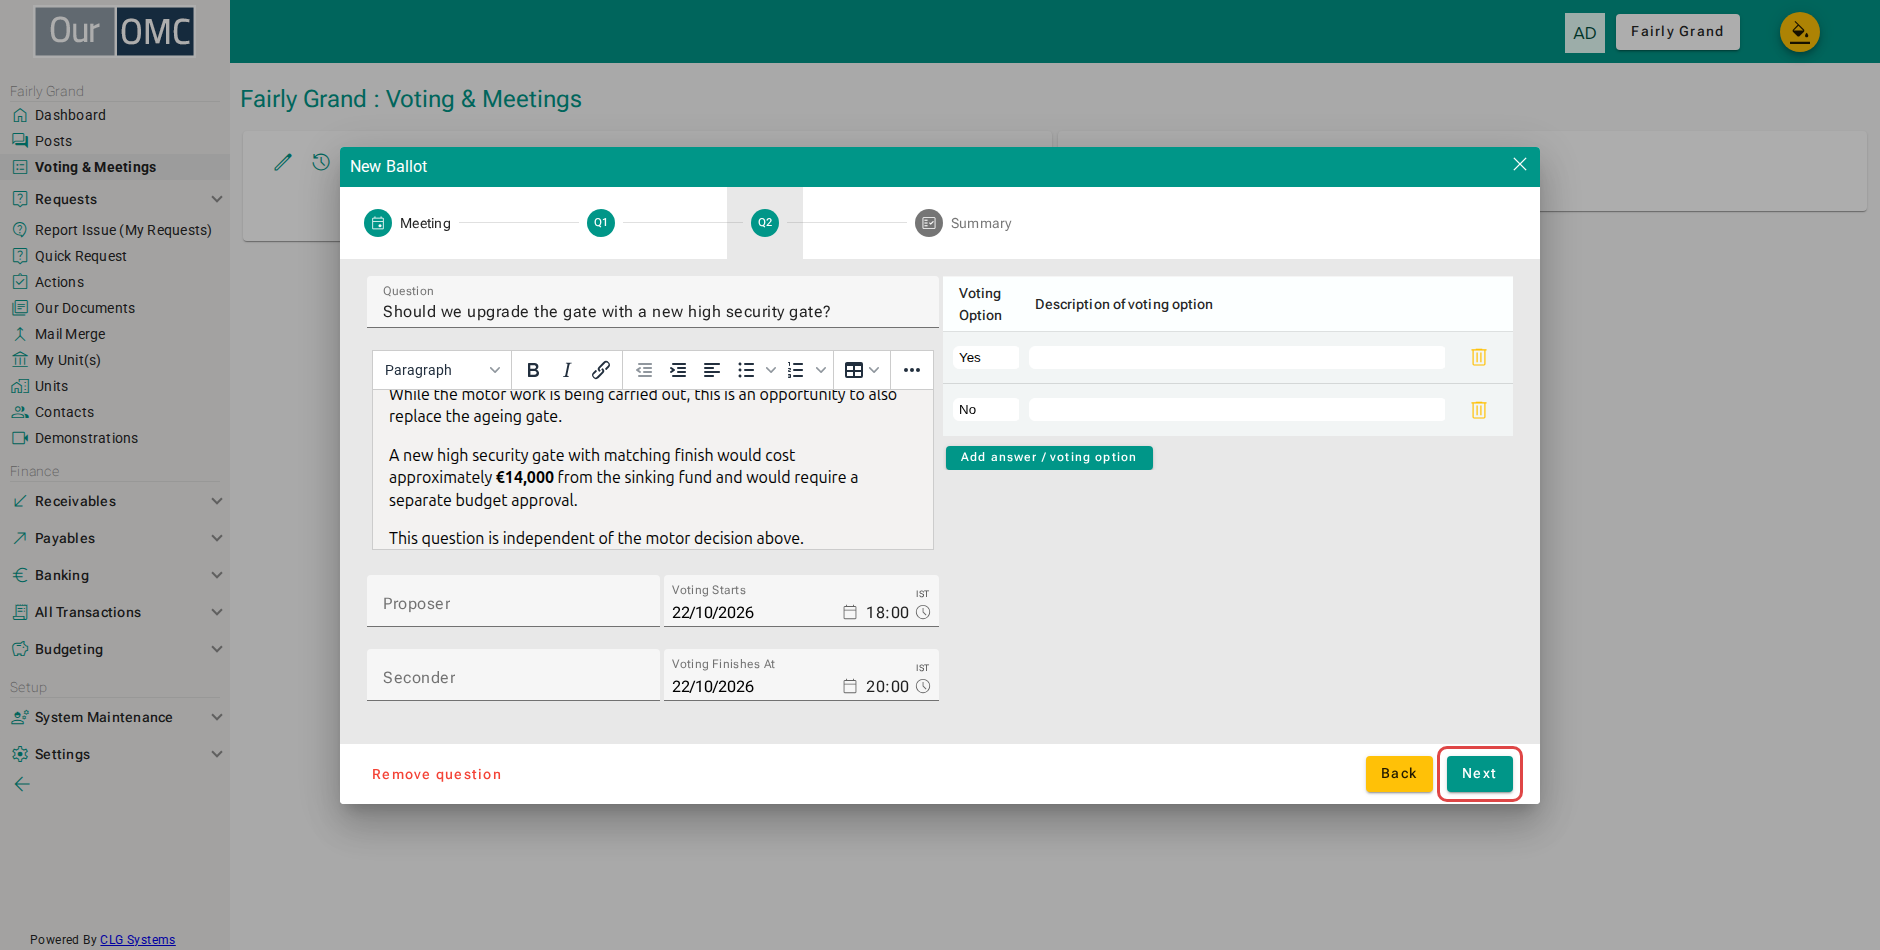Go to the Summary step
1880x950 pixels.
pyautogui.click(x=963, y=223)
